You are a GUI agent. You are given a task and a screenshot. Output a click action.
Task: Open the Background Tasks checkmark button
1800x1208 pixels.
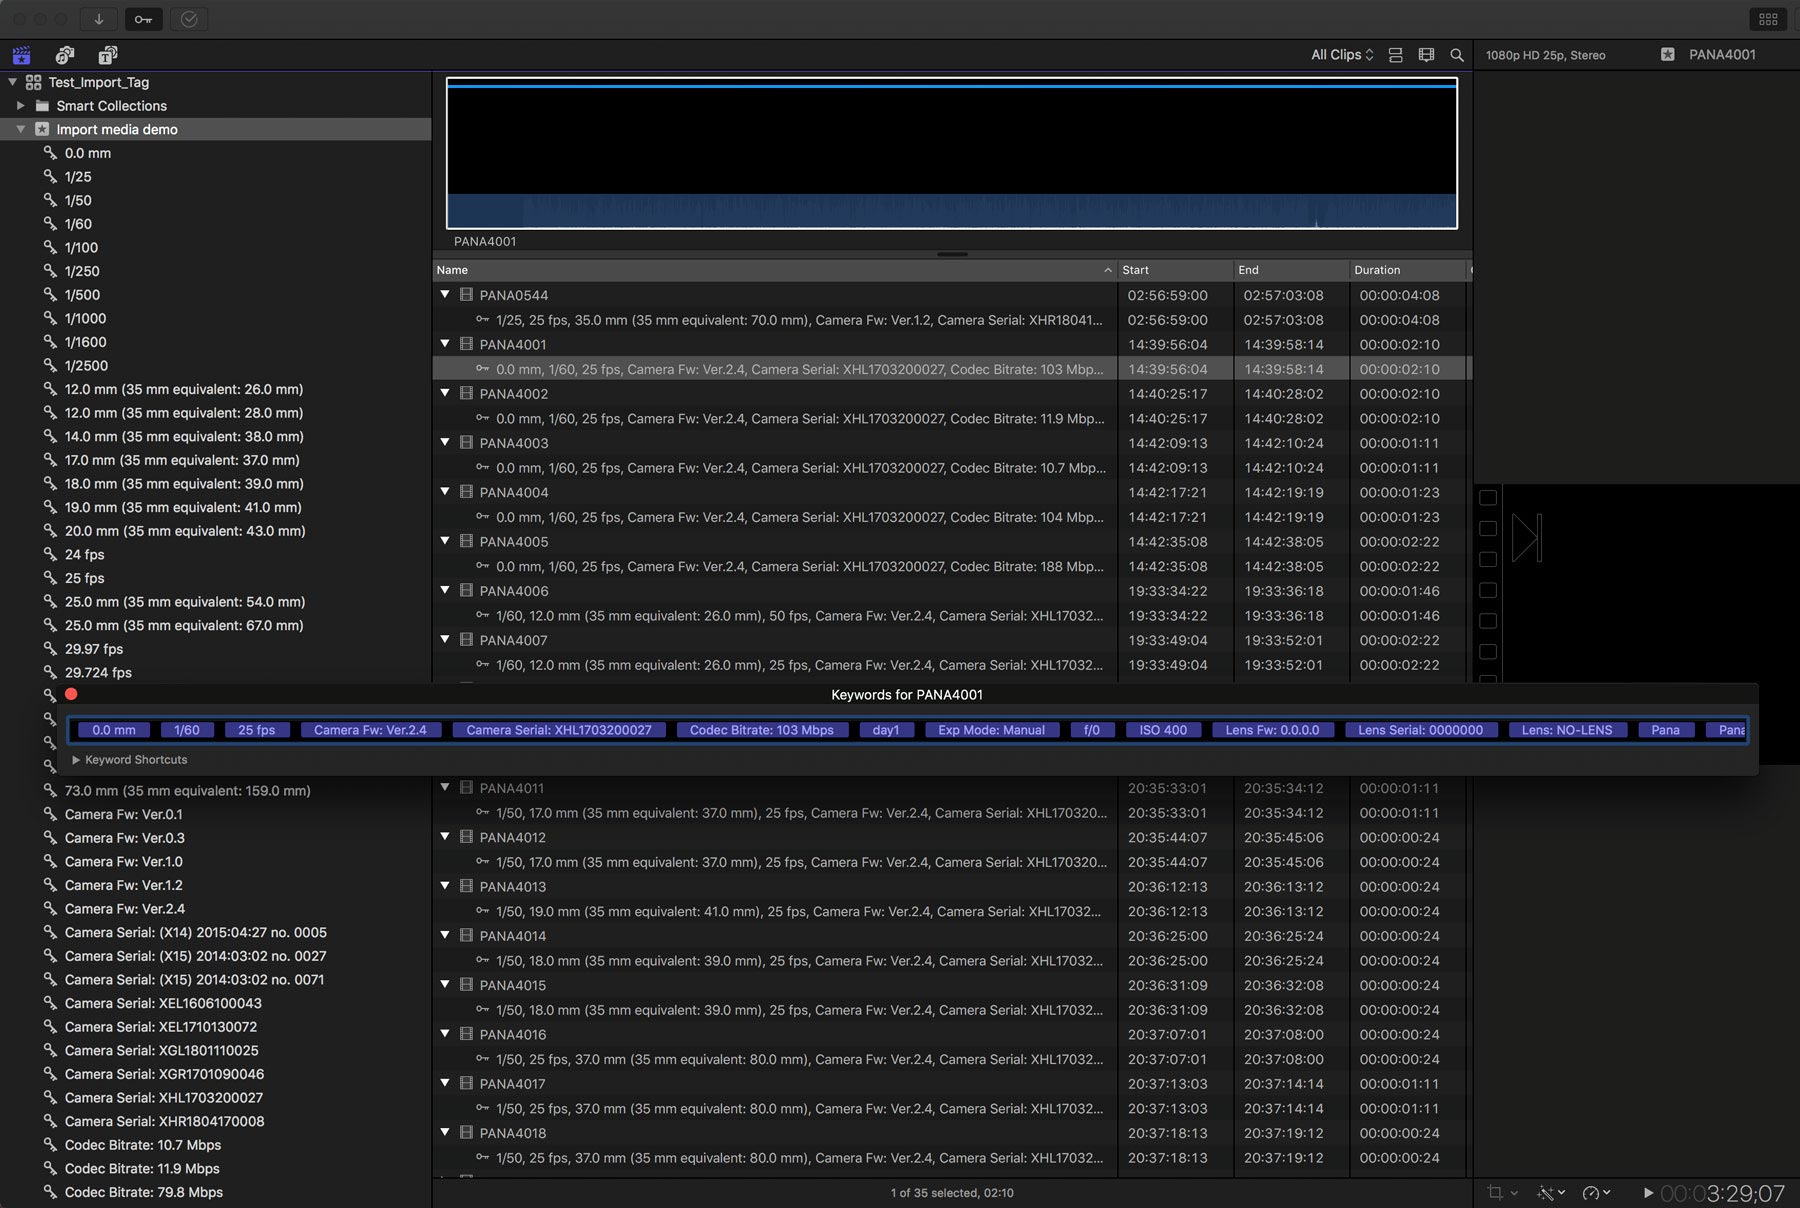click(189, 19)
